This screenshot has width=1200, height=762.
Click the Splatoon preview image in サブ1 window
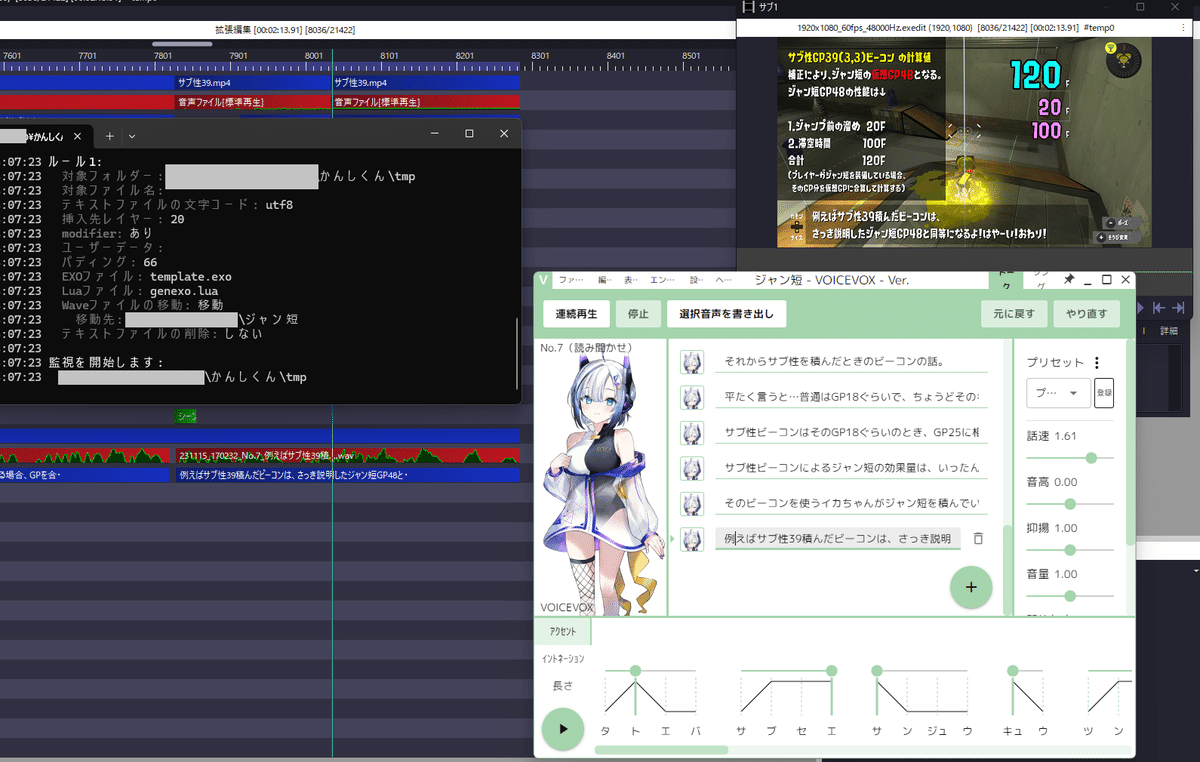(x=964, y=143)
